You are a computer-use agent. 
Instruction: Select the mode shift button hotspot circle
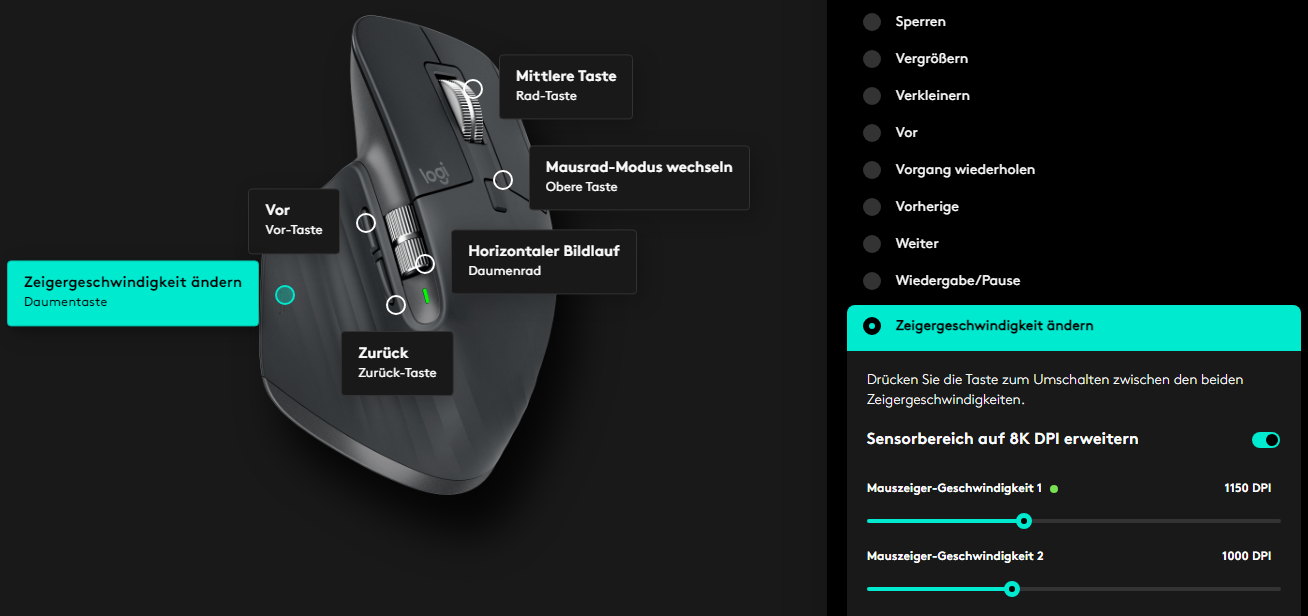click(x=503, y=180)
